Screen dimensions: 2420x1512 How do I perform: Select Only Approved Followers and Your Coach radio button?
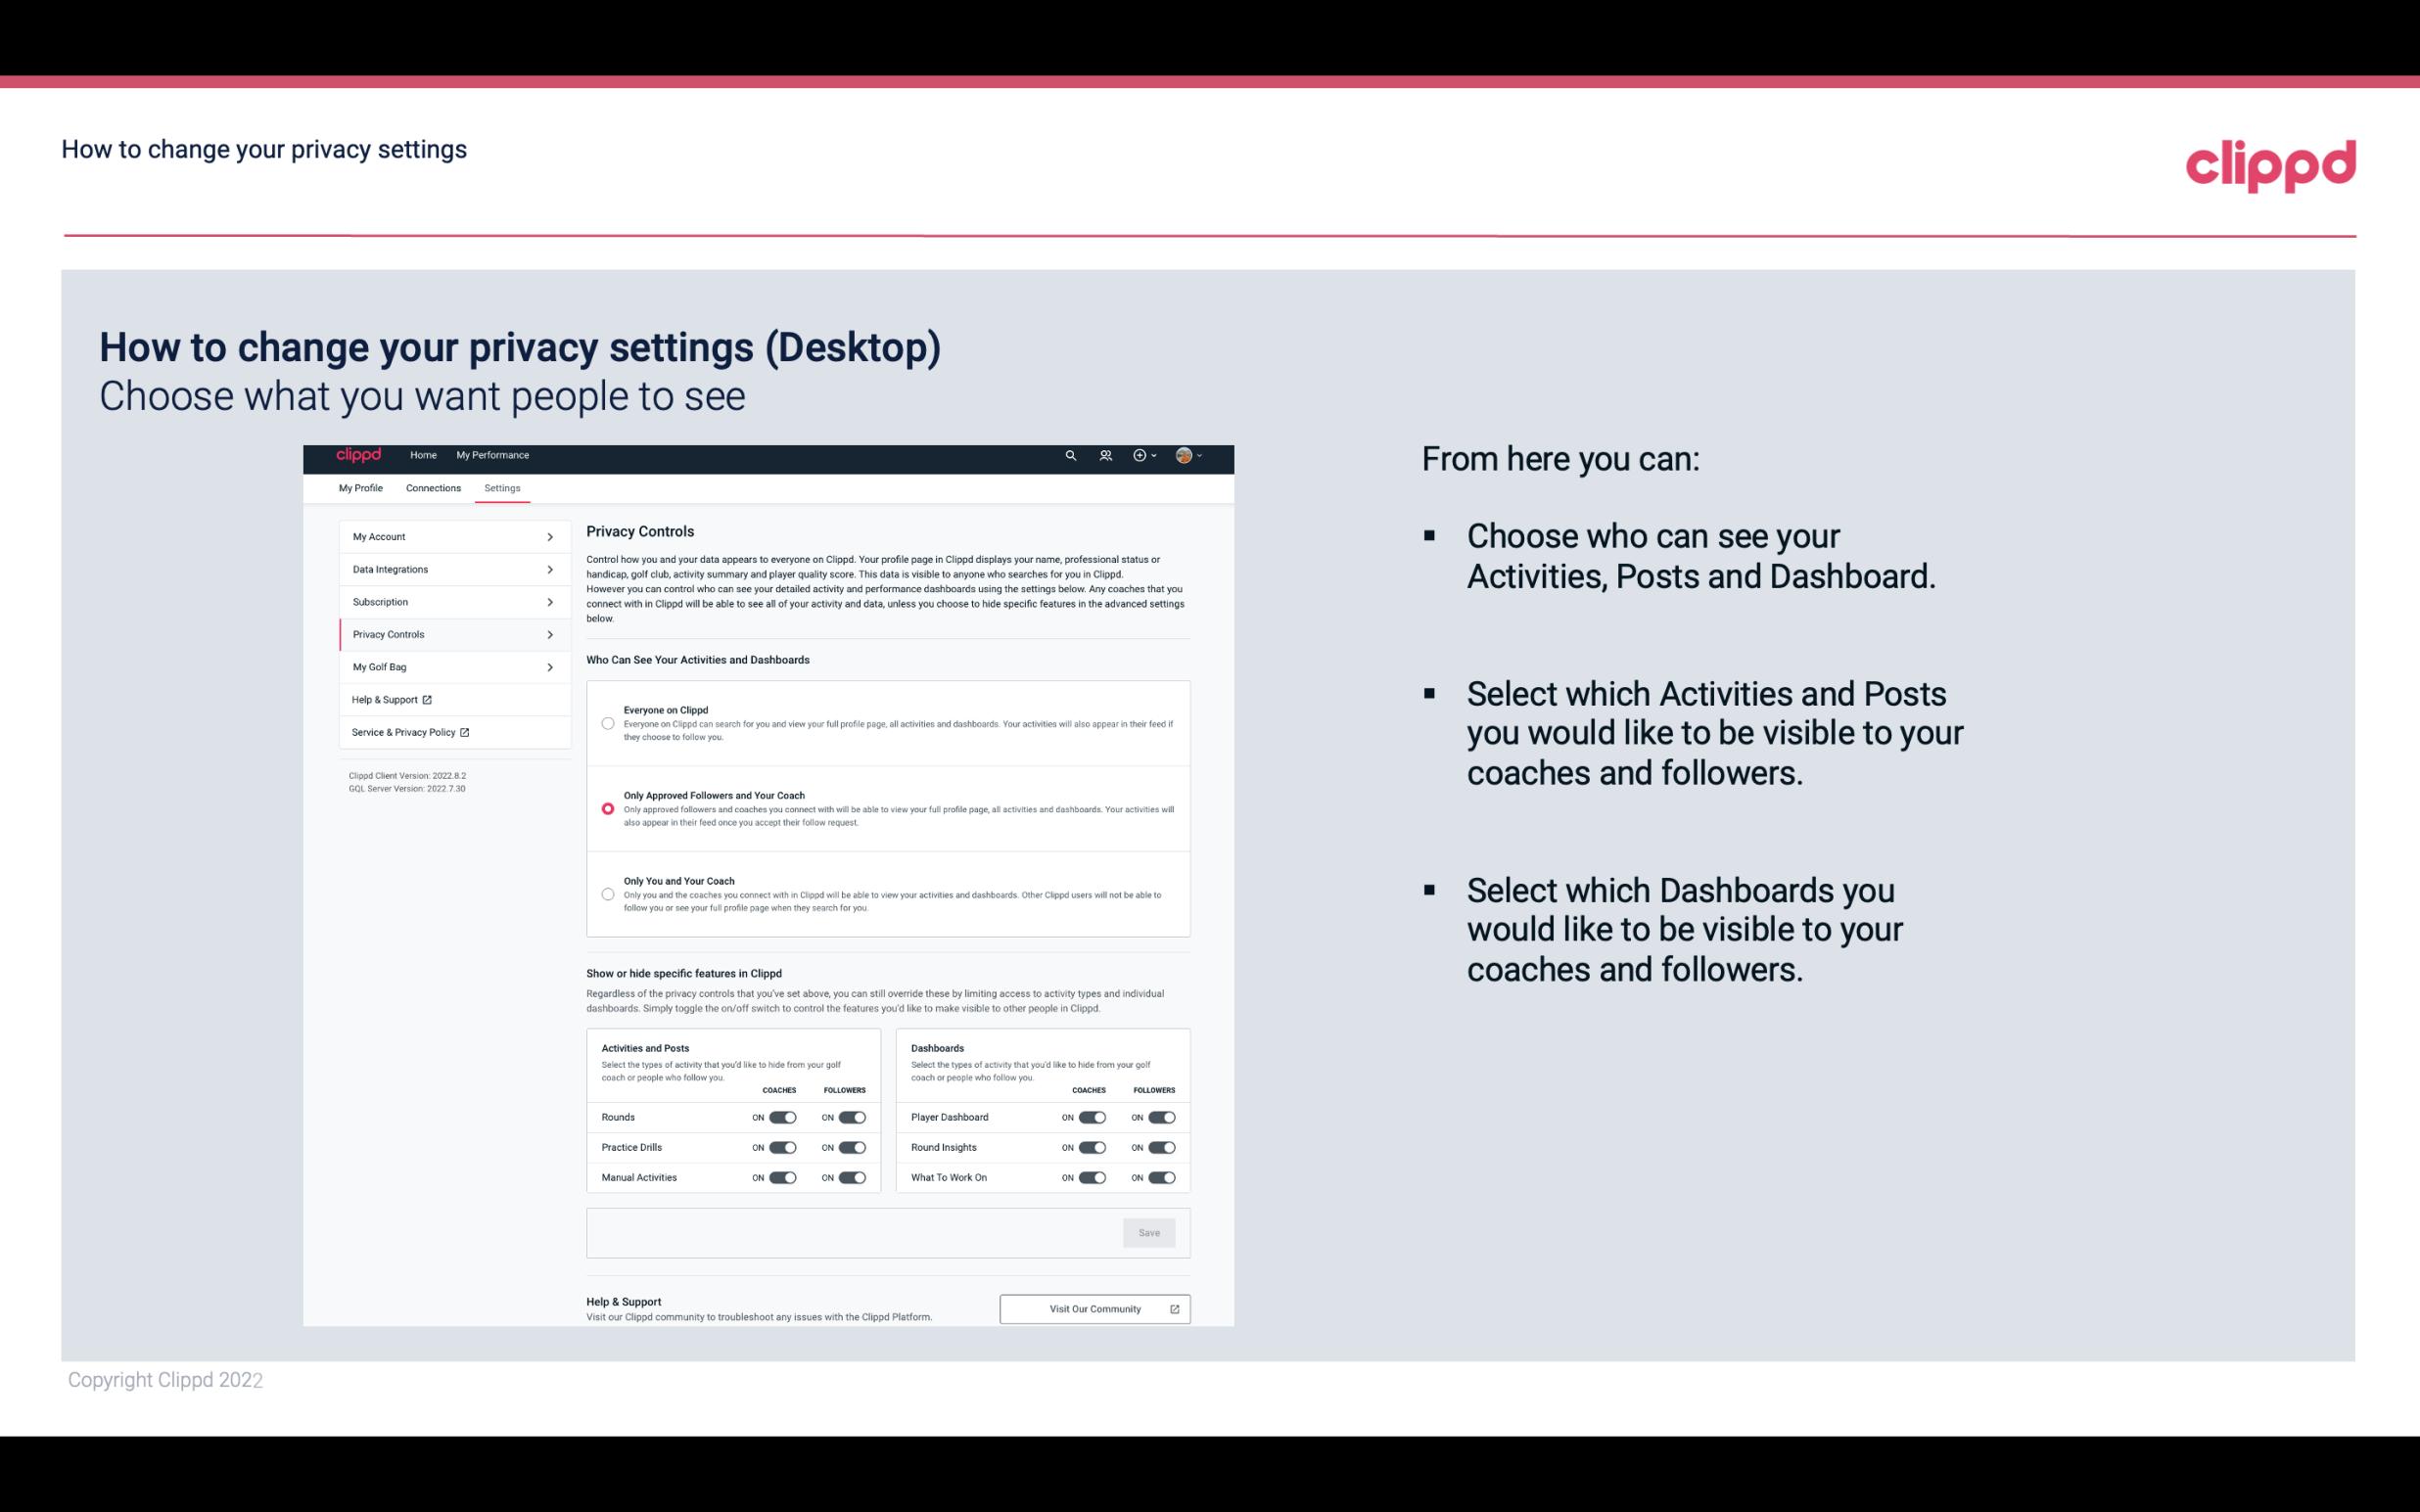(606, 808)
